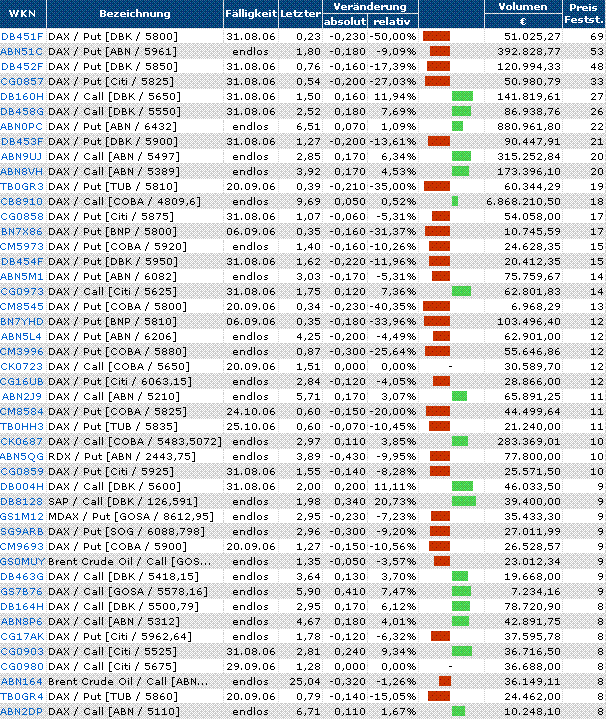This screenshot has width=606, height=719.
Task: Open WKN link CG0859
Action: click(x=22, y=471)
